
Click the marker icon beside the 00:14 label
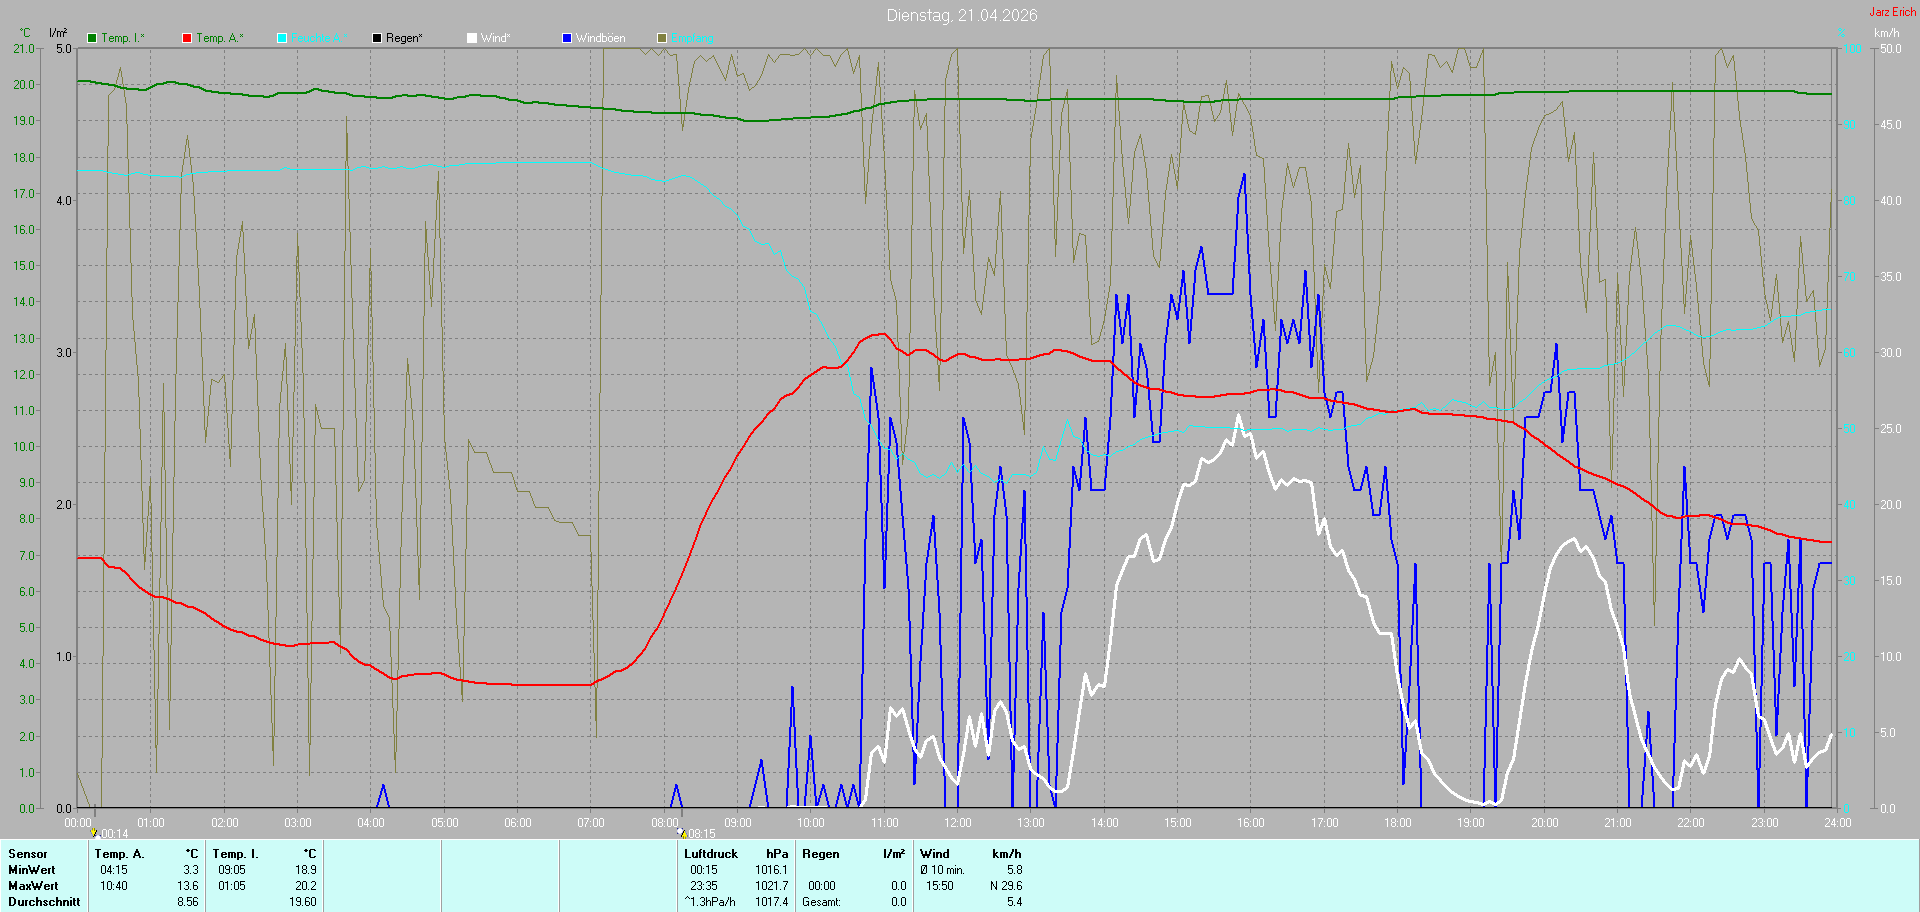coord(94,832)
